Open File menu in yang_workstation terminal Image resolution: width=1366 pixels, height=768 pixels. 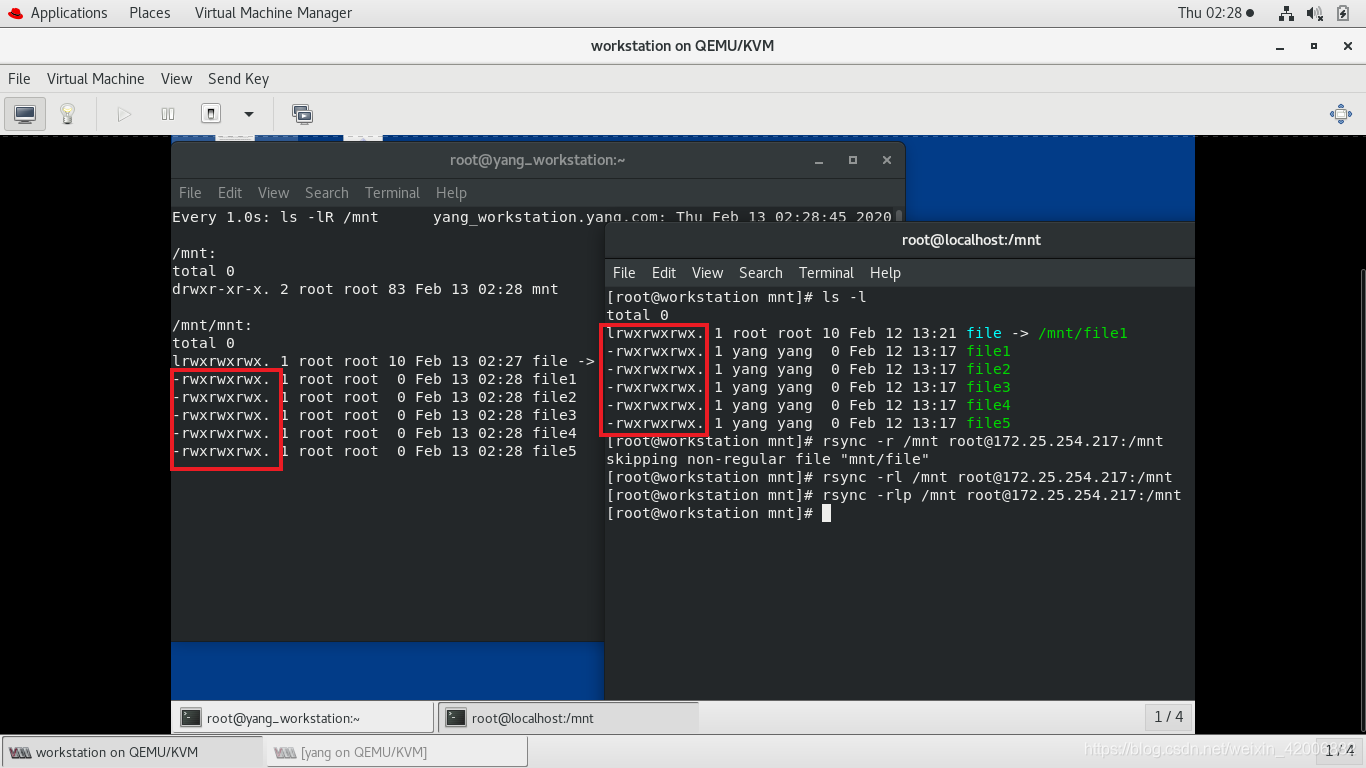[190, 193]
